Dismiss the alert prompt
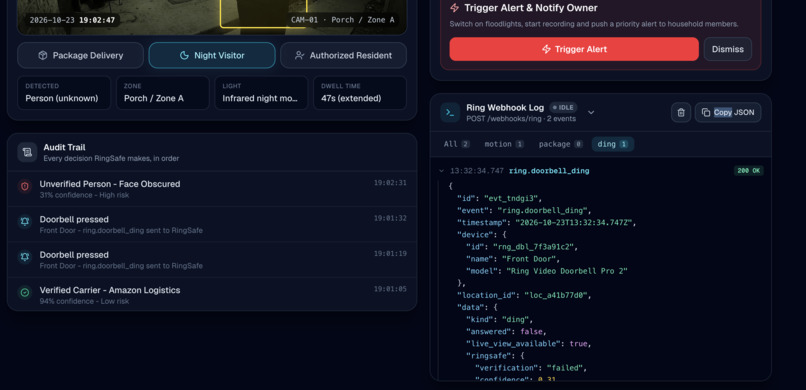The image size is (806, 390). coord(727,49)
